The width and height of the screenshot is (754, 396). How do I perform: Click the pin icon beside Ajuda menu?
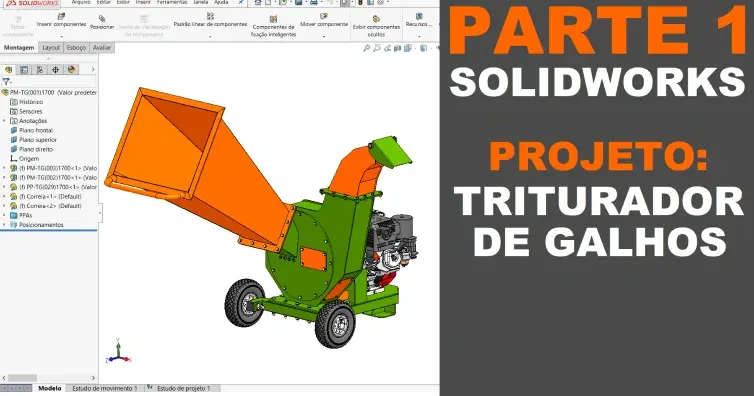pyautogui.click(x=241, y=2)
